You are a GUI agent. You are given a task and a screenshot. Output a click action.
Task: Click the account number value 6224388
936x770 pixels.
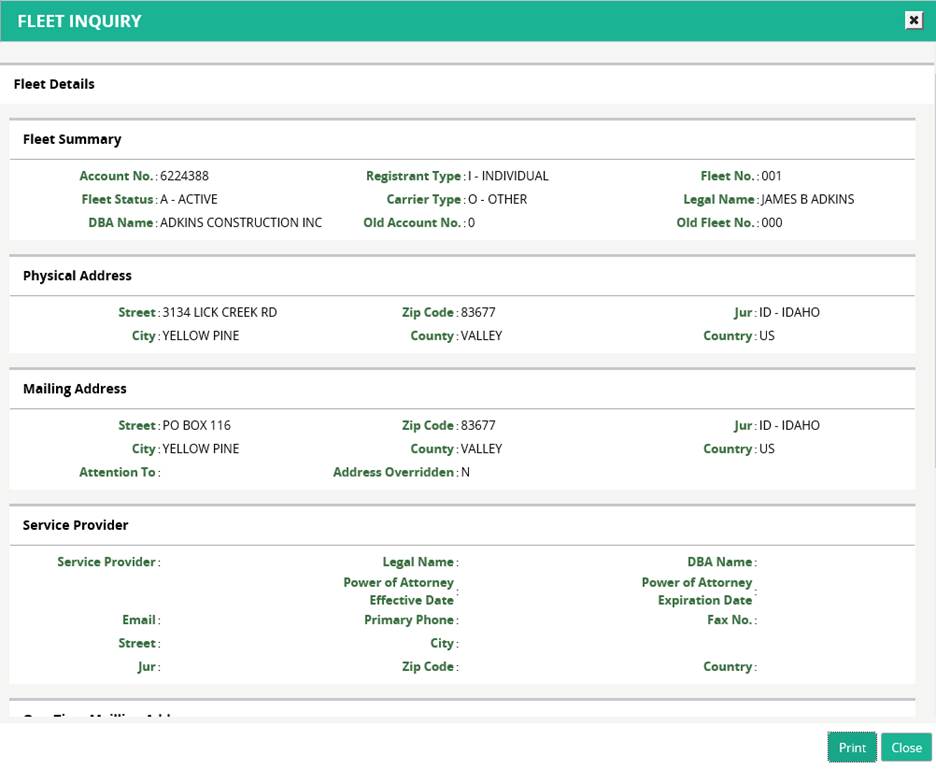click(184, 176)
